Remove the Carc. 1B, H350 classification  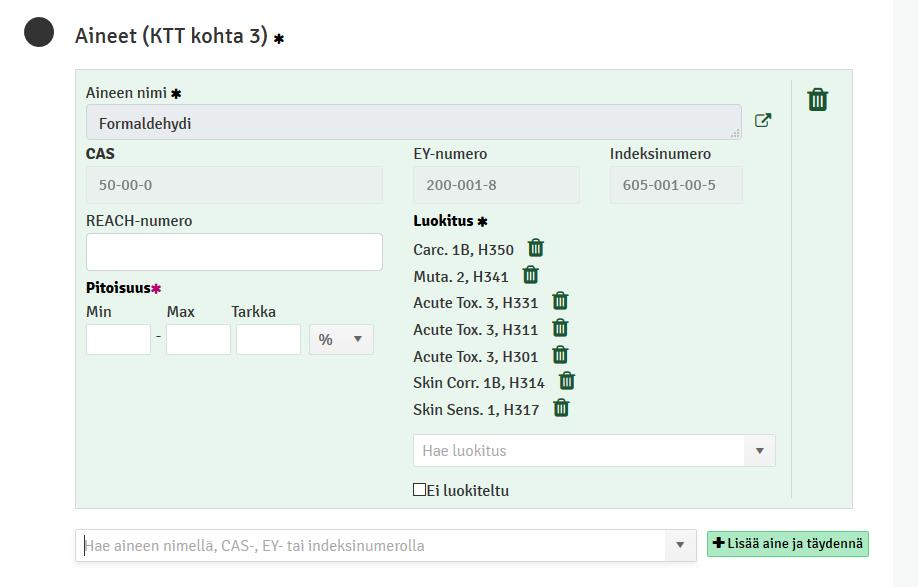point(536,248)
